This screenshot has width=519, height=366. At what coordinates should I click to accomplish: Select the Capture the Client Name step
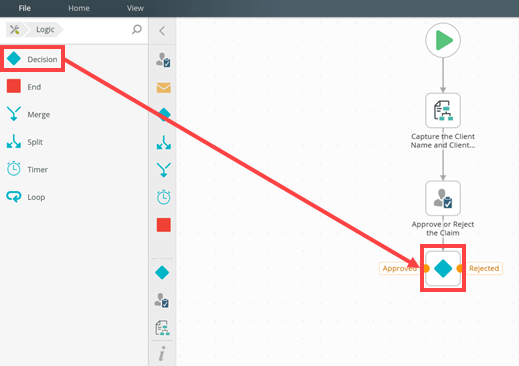pos(443,111)
